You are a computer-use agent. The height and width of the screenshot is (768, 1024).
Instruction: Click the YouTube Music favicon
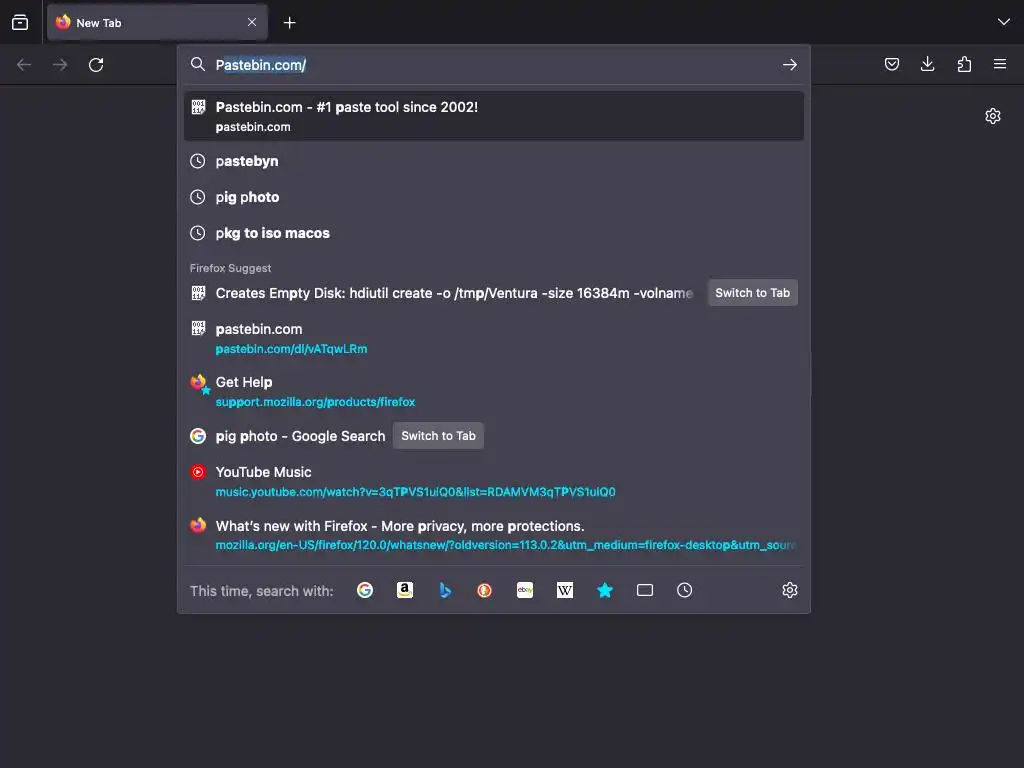pyautogui.click(x=198, y=472)
